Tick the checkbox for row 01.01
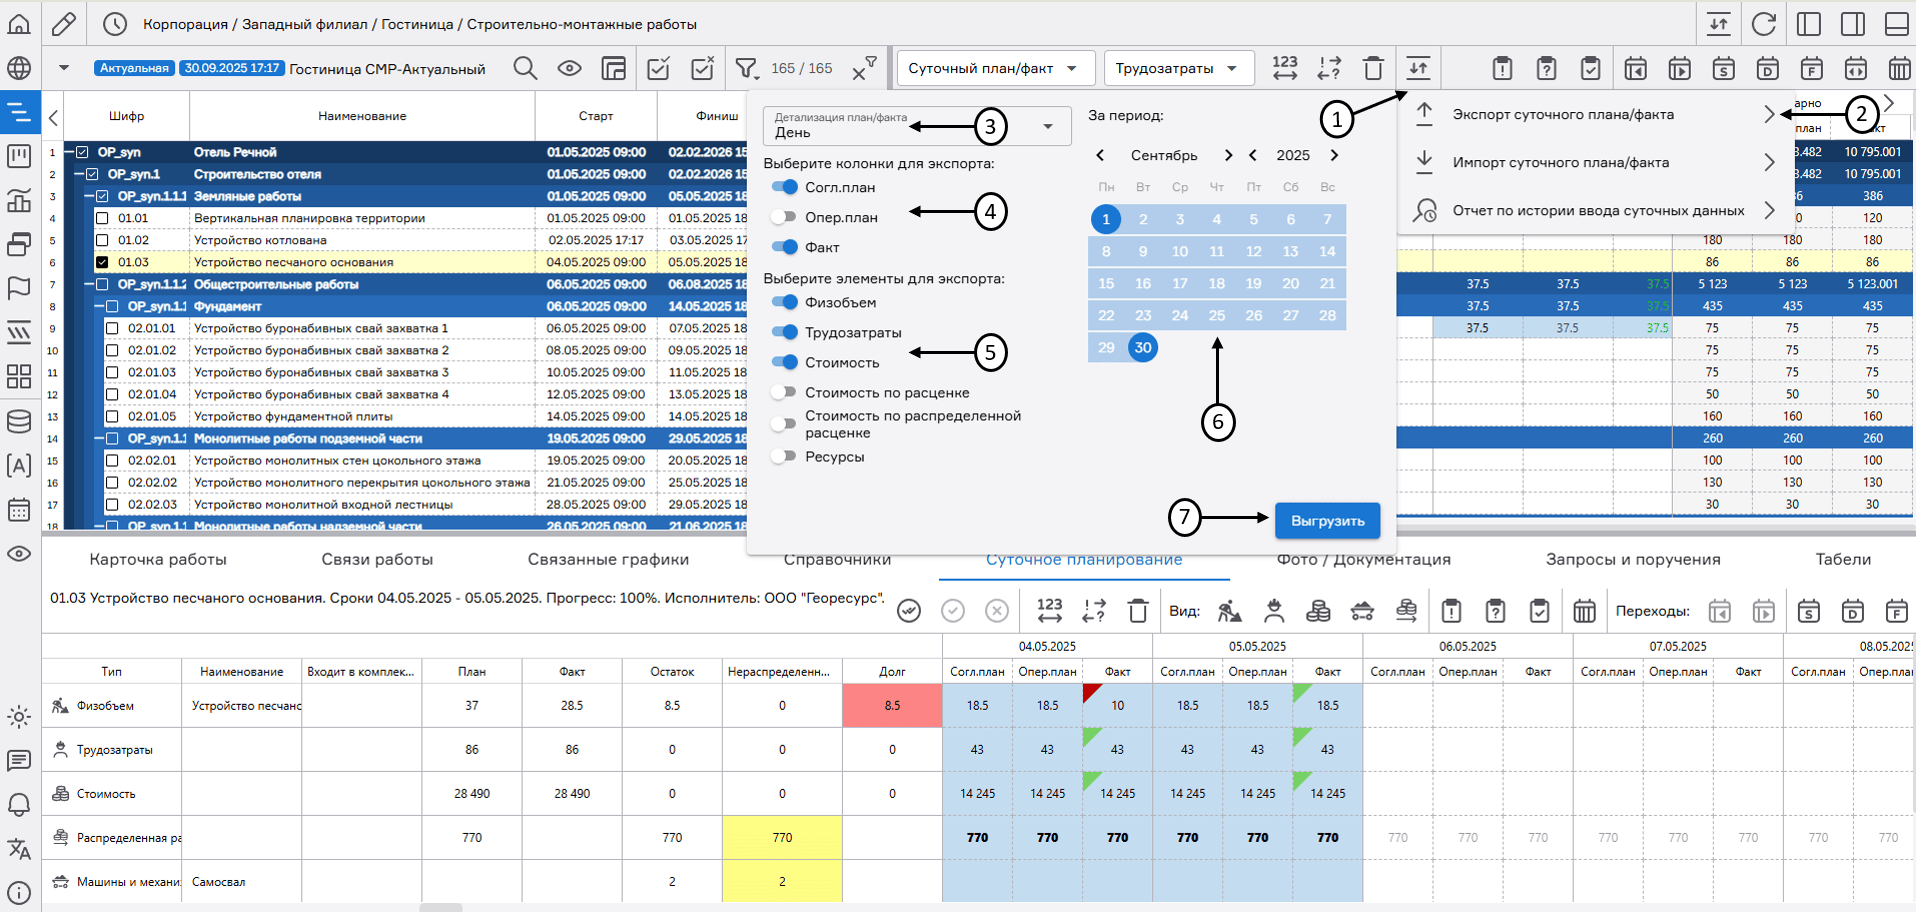 (x=102, y=218)
